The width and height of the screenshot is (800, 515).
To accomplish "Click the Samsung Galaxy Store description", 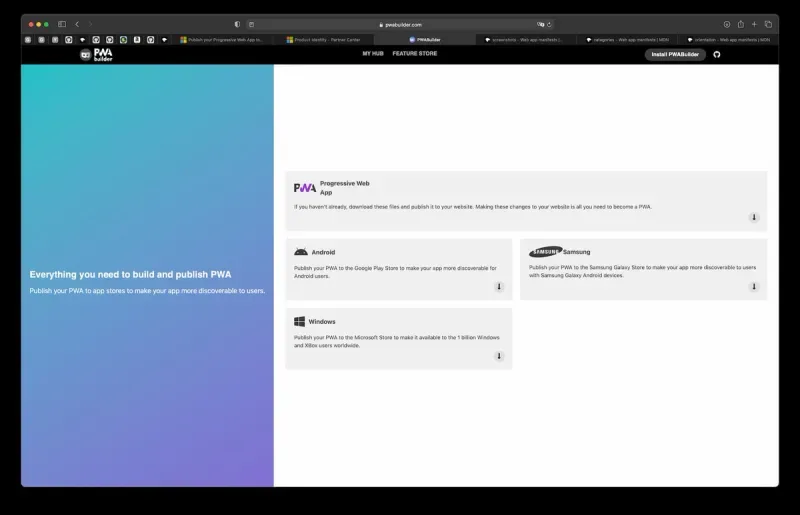I will (x=642, y=271).
